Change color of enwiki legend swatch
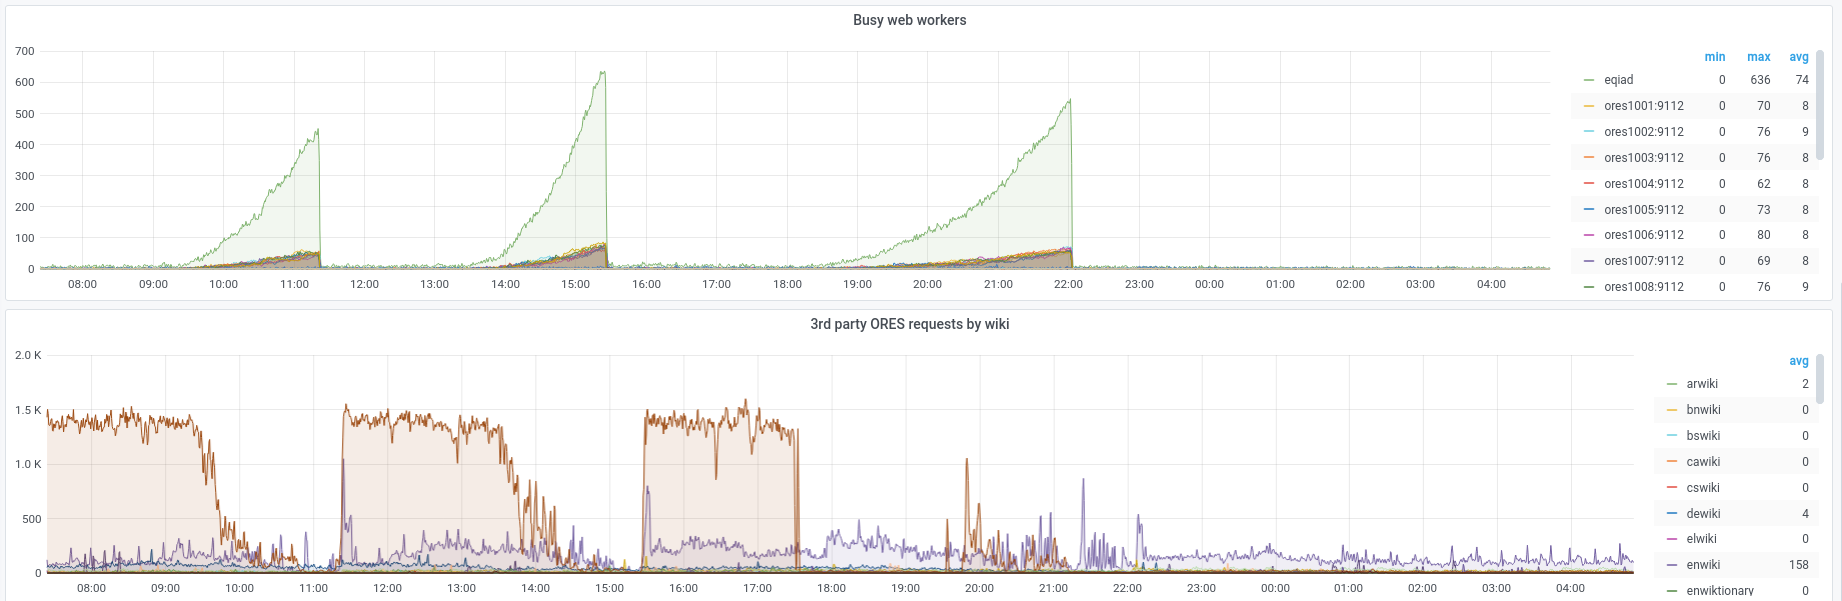This screenshot has height=601, width=1842. point(1672,565)
